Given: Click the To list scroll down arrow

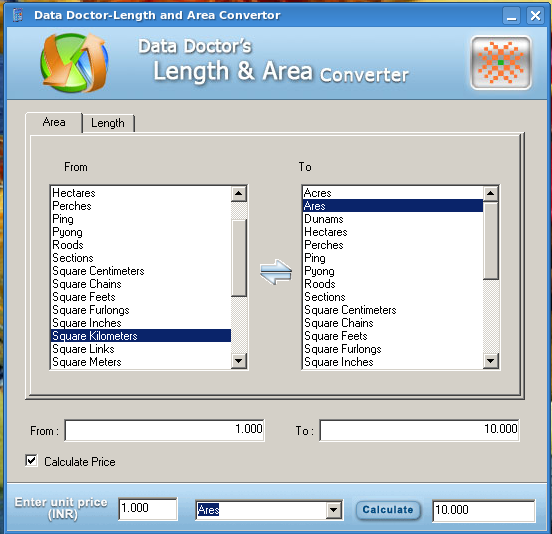Looking at the screenshot, I should [x=490, y=361].
